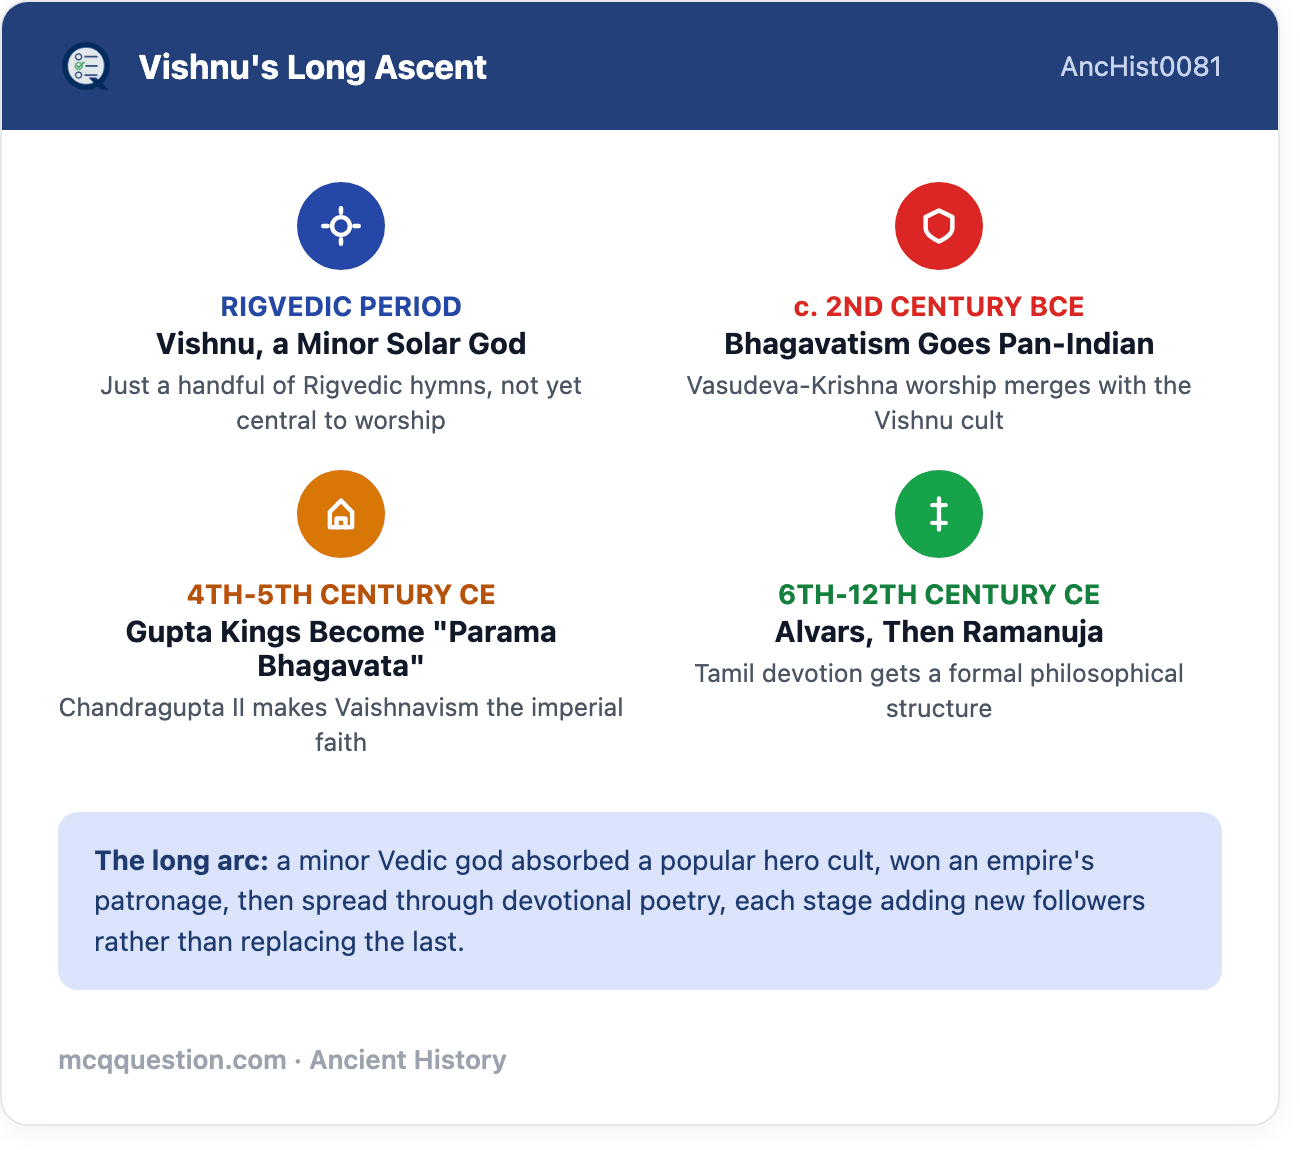This screenshot has height=1150, width=1300.
Task: Click the Vasudeva-Krishna worship description text
Action: pyautogui.click(x=939, y=403)
